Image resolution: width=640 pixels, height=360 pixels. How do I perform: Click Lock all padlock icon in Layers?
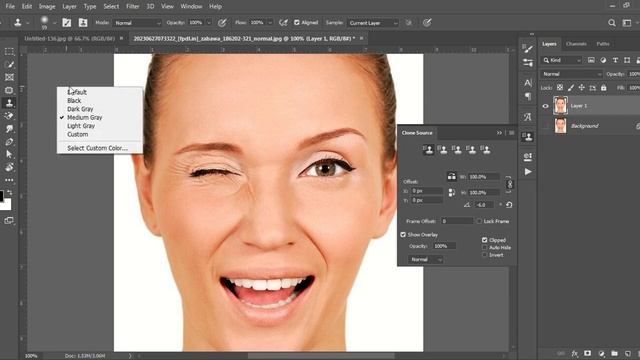(603, 88)
